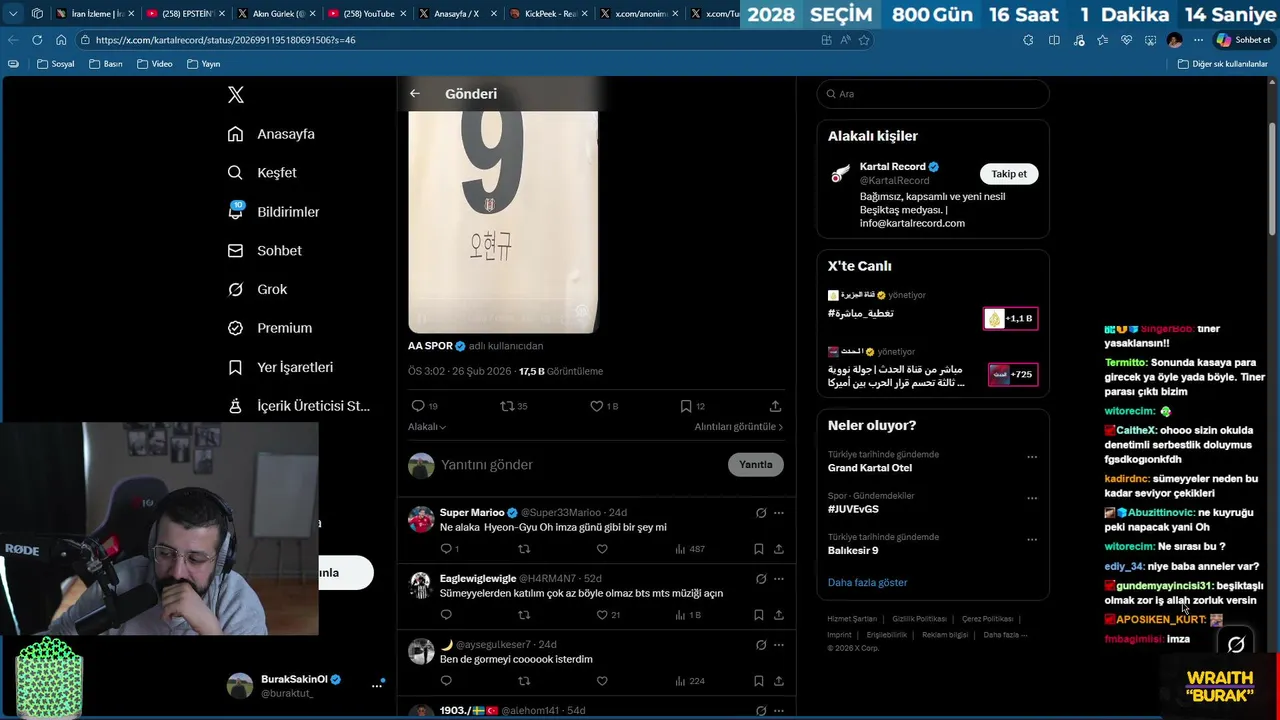Open Hizmet Şartları footer link
Screen dimensions: 1280x720
click(852, 619)
